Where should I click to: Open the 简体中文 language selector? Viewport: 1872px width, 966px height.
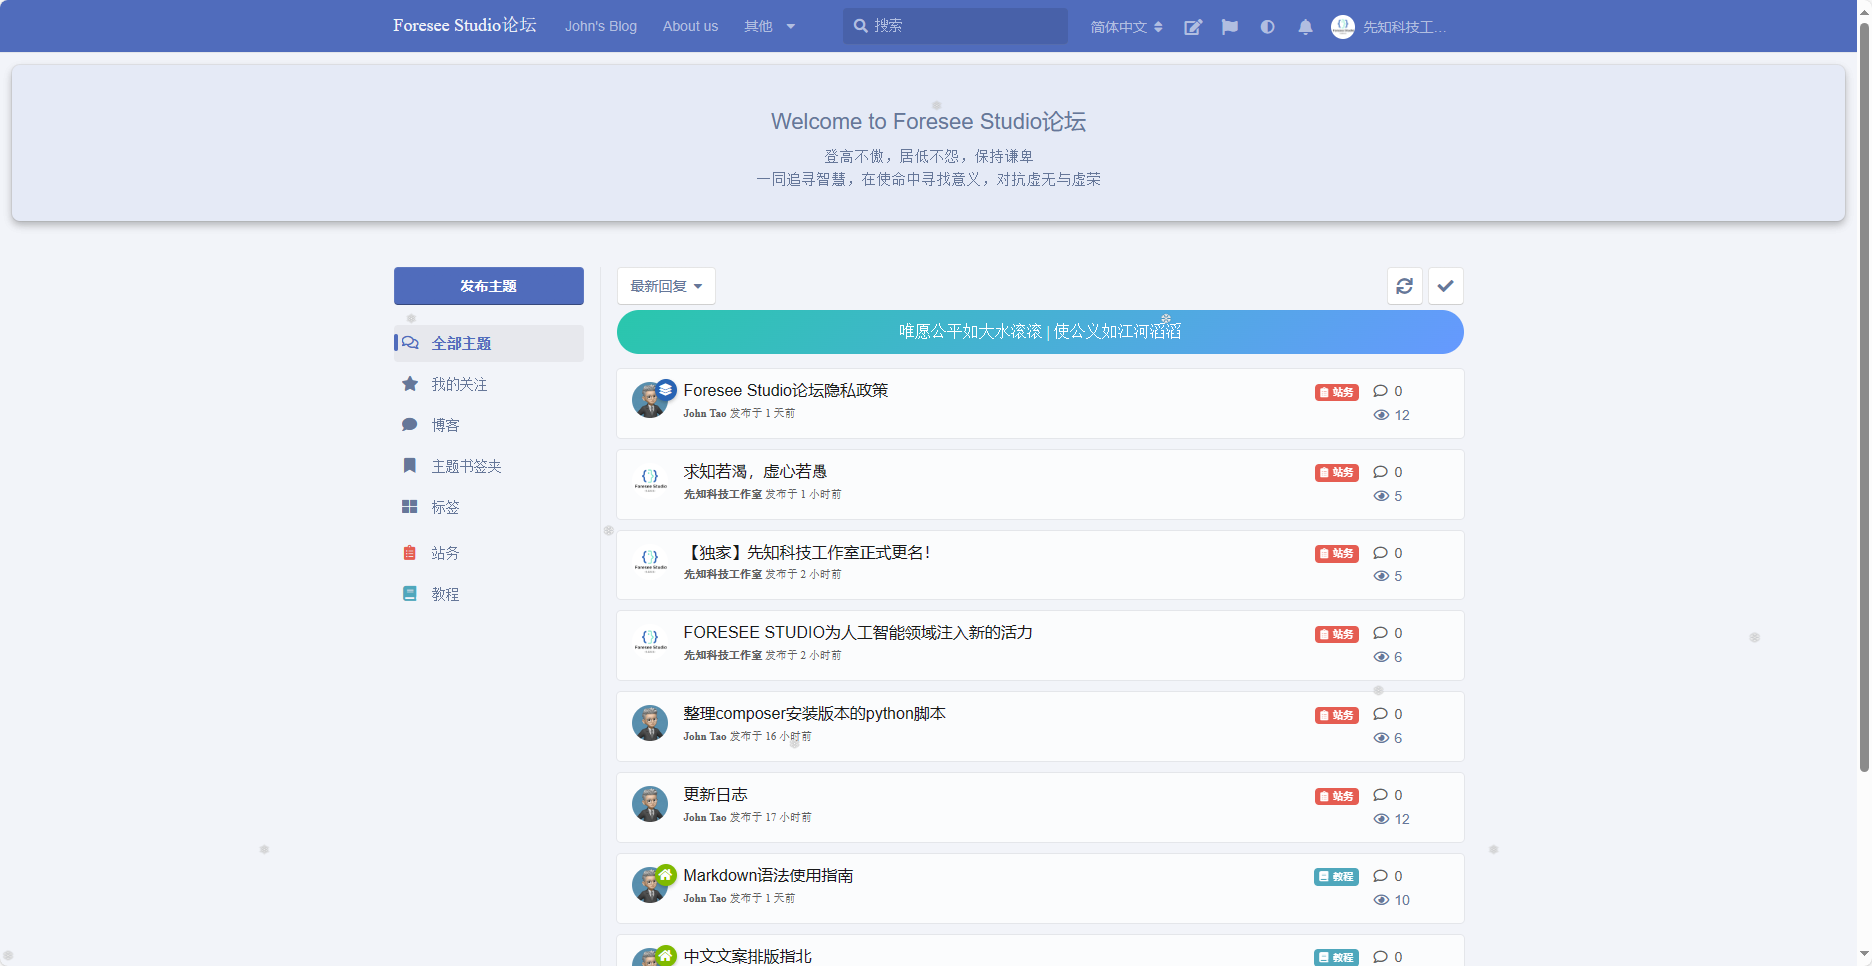pyautogui.click(x=1125, y=27)
